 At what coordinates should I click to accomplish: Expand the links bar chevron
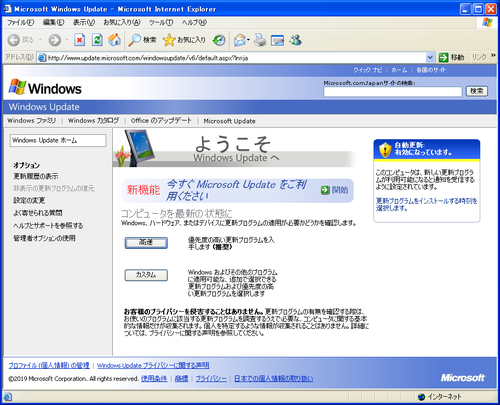493,56
